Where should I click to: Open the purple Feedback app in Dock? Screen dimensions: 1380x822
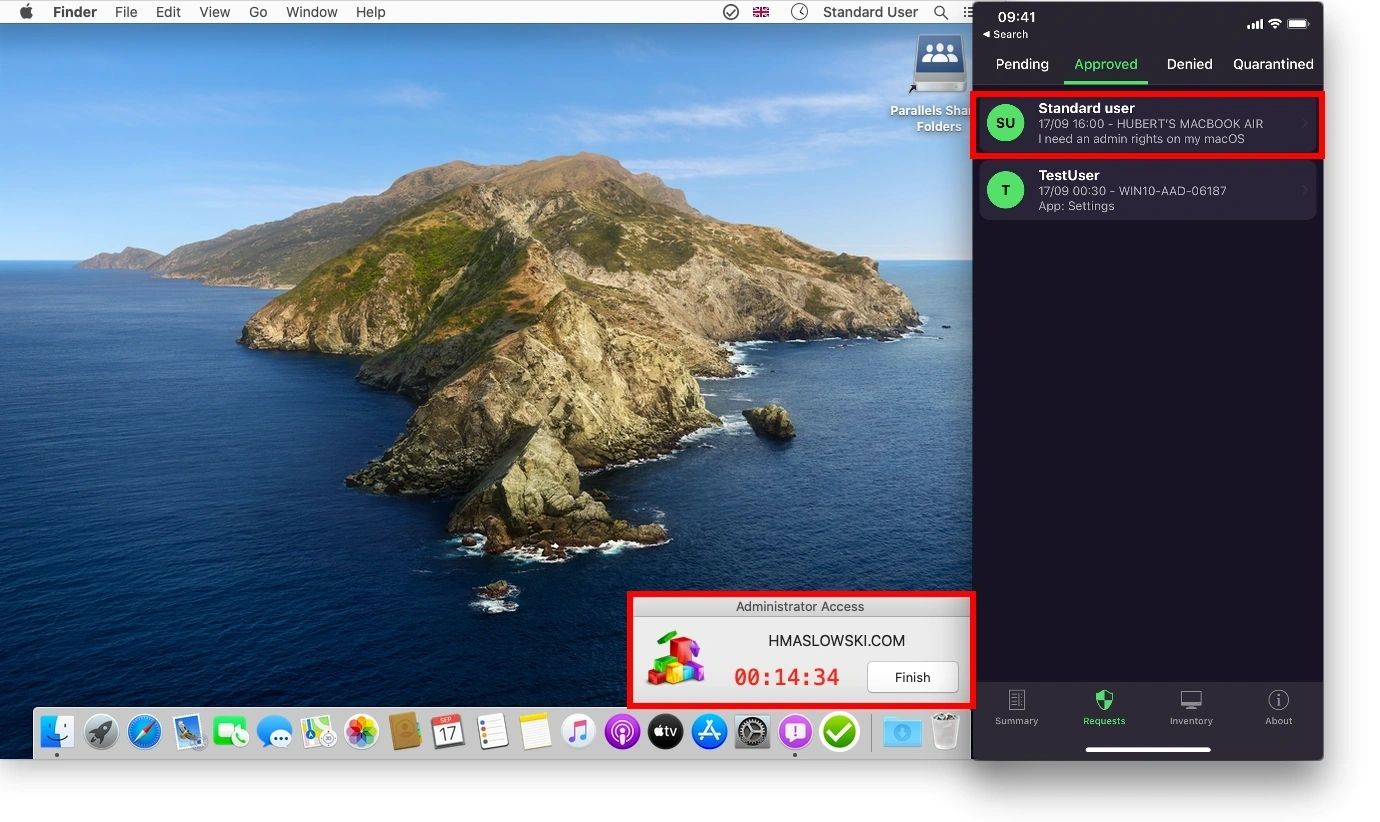pos(795,733)
